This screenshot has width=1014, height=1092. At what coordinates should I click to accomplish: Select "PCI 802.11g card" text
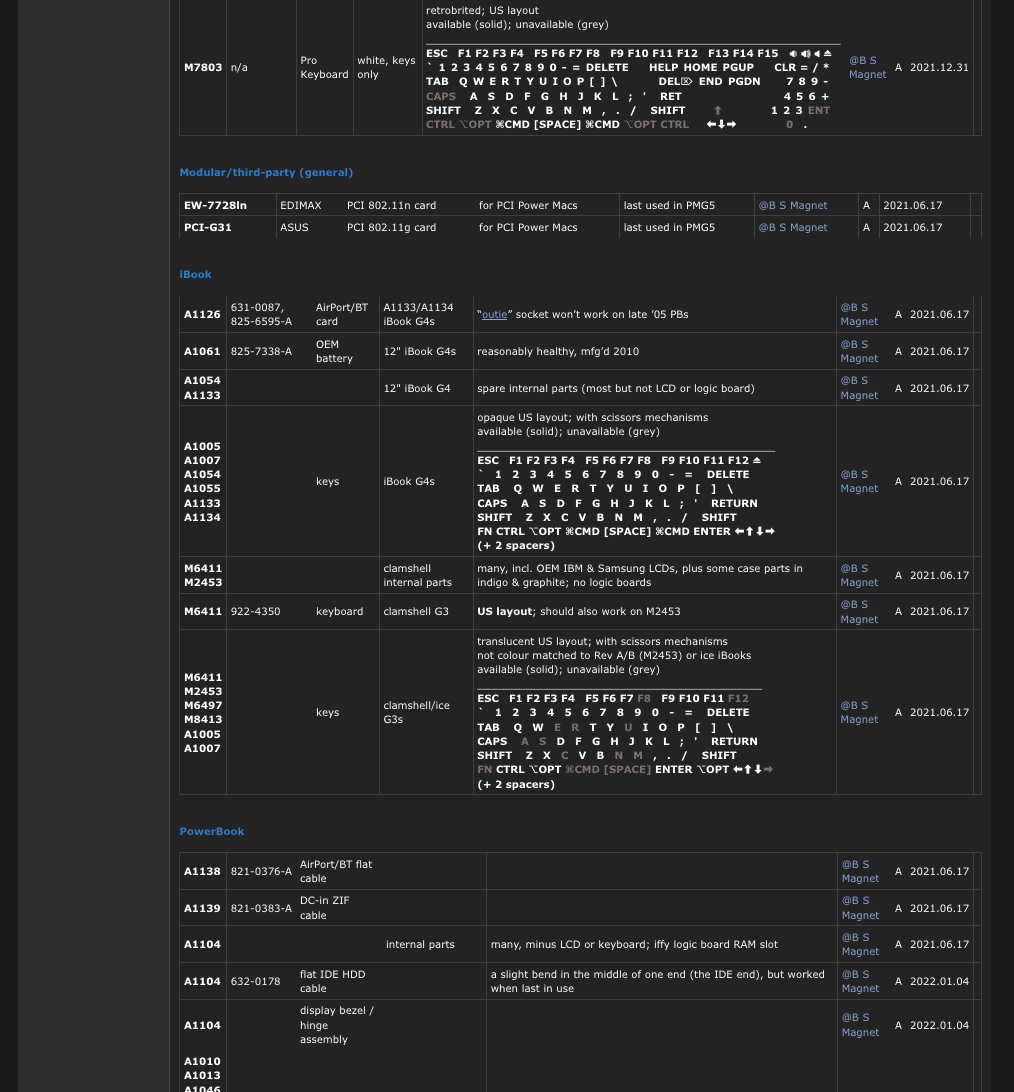(x=391, y=228)
